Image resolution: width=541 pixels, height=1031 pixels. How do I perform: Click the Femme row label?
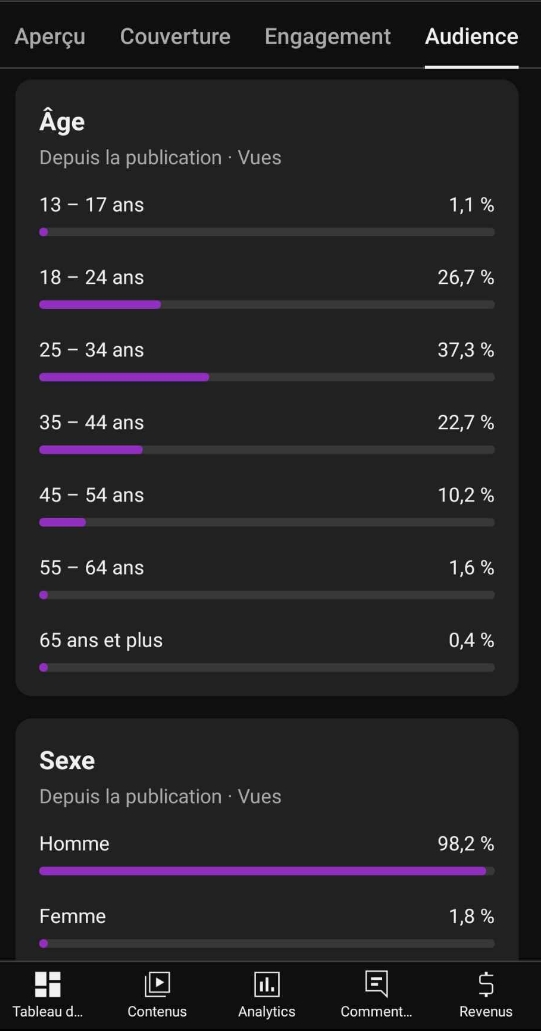72,916
